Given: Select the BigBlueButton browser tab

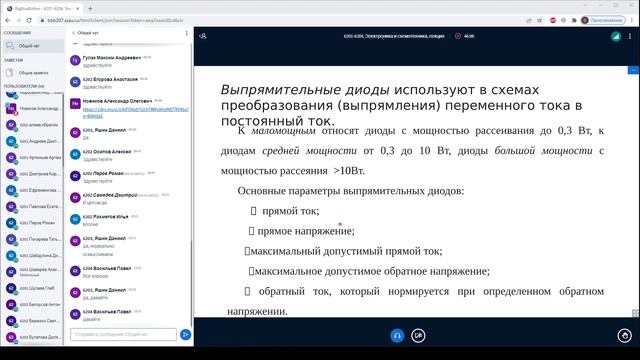Looking at the screenshot, I should point(42,8).
